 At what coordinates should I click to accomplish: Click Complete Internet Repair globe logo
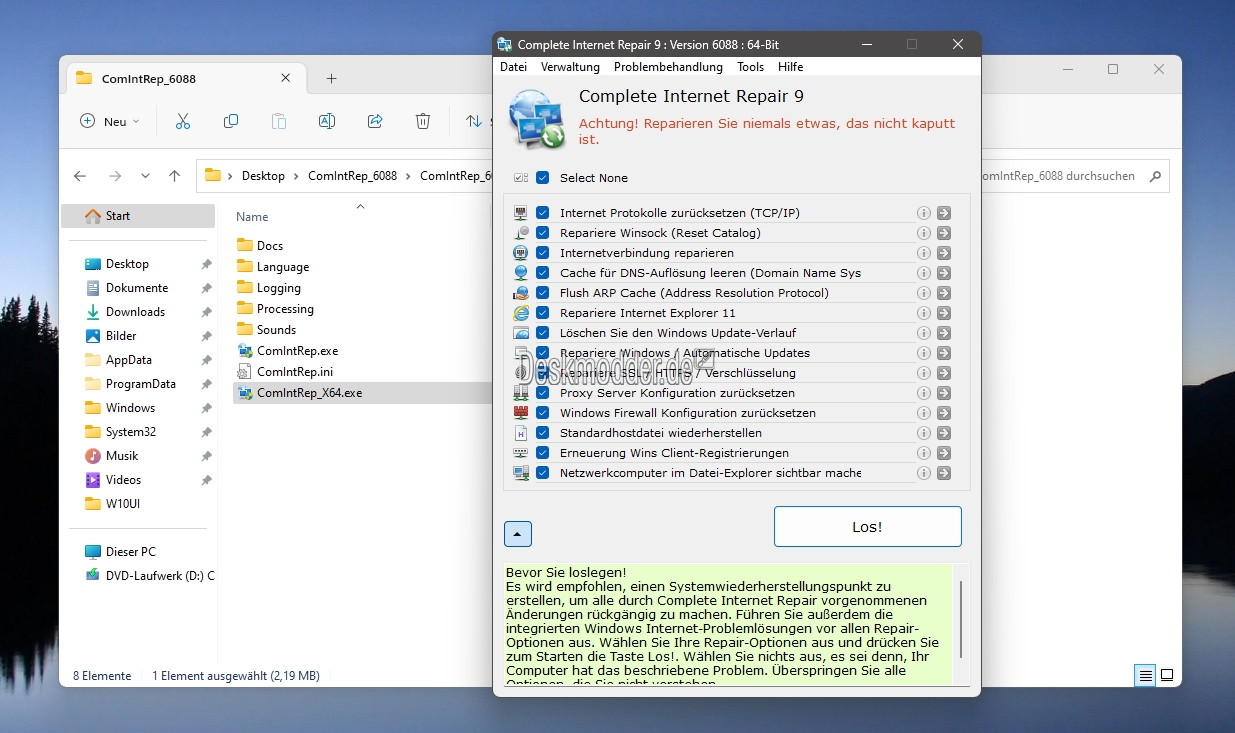pos(537,118)
